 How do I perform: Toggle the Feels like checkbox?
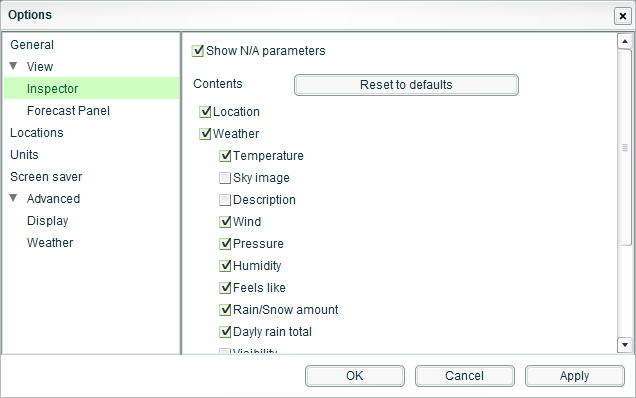click(225, 288)
